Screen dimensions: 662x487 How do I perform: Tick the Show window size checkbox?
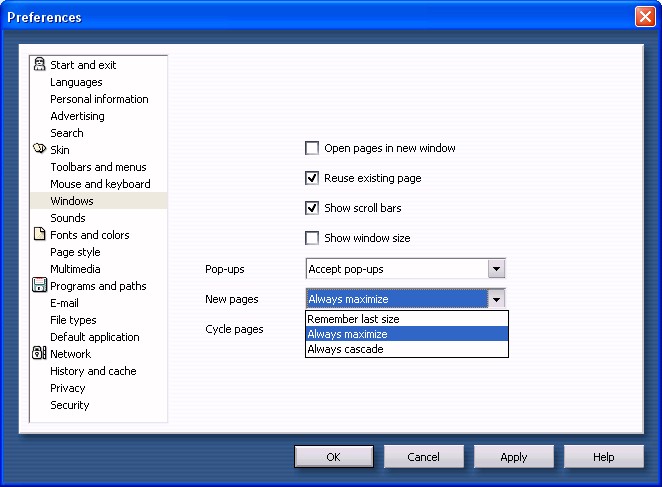tap(312, 238)
